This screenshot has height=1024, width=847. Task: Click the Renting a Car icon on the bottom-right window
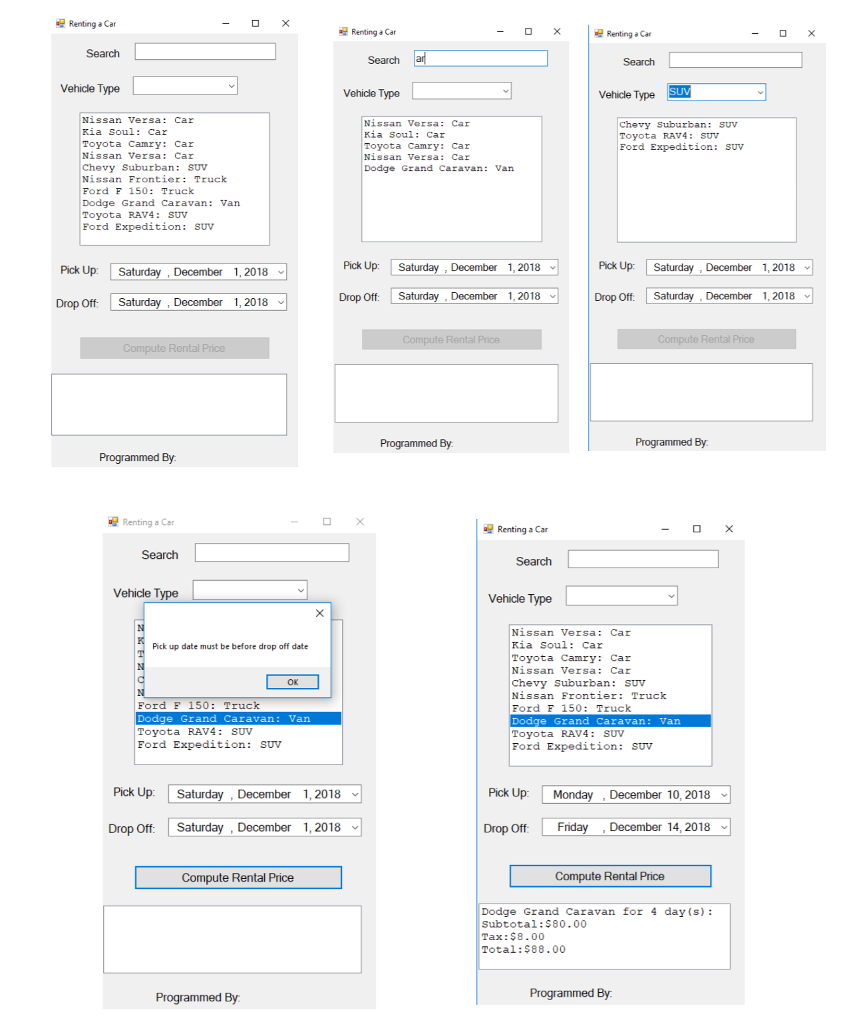coord(487,529)
